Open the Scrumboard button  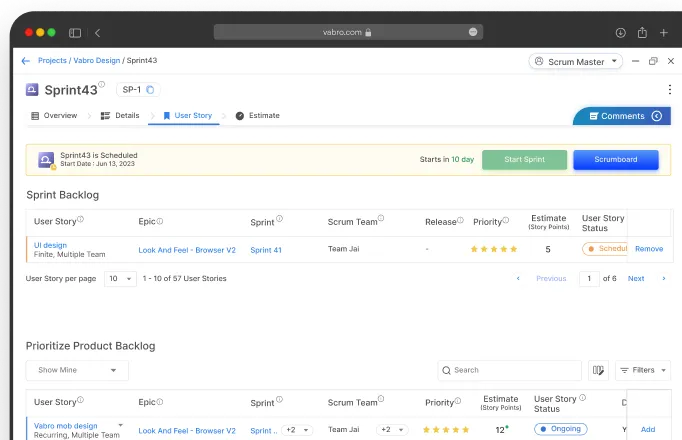615,160
